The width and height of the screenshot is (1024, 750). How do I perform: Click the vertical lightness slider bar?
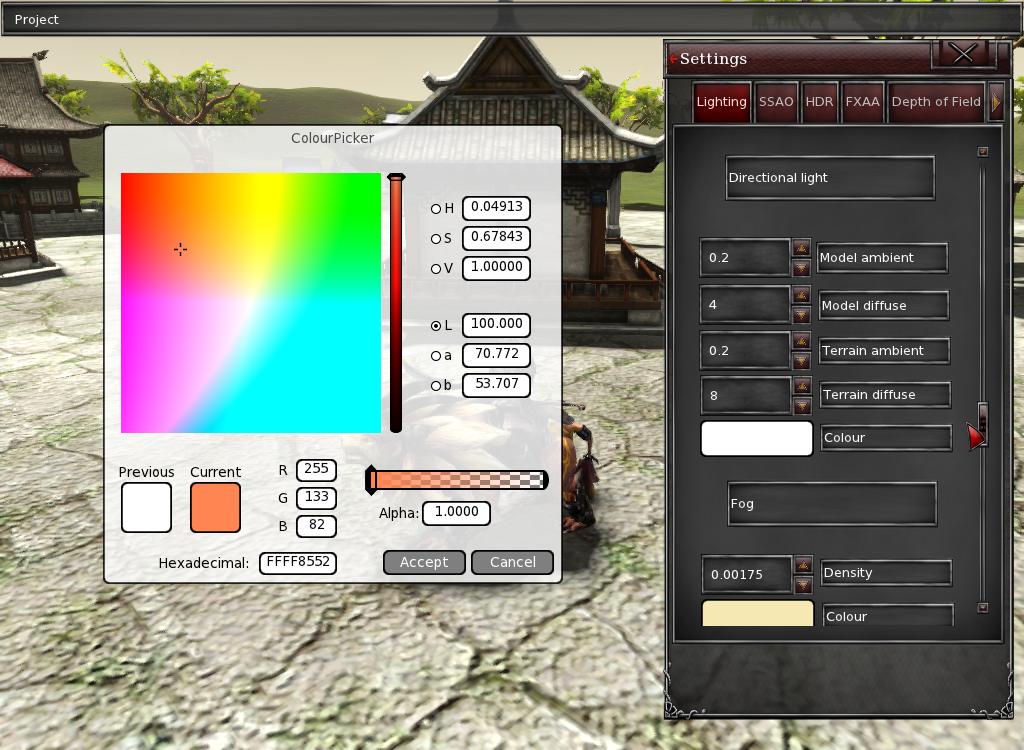tap(396, 303)
